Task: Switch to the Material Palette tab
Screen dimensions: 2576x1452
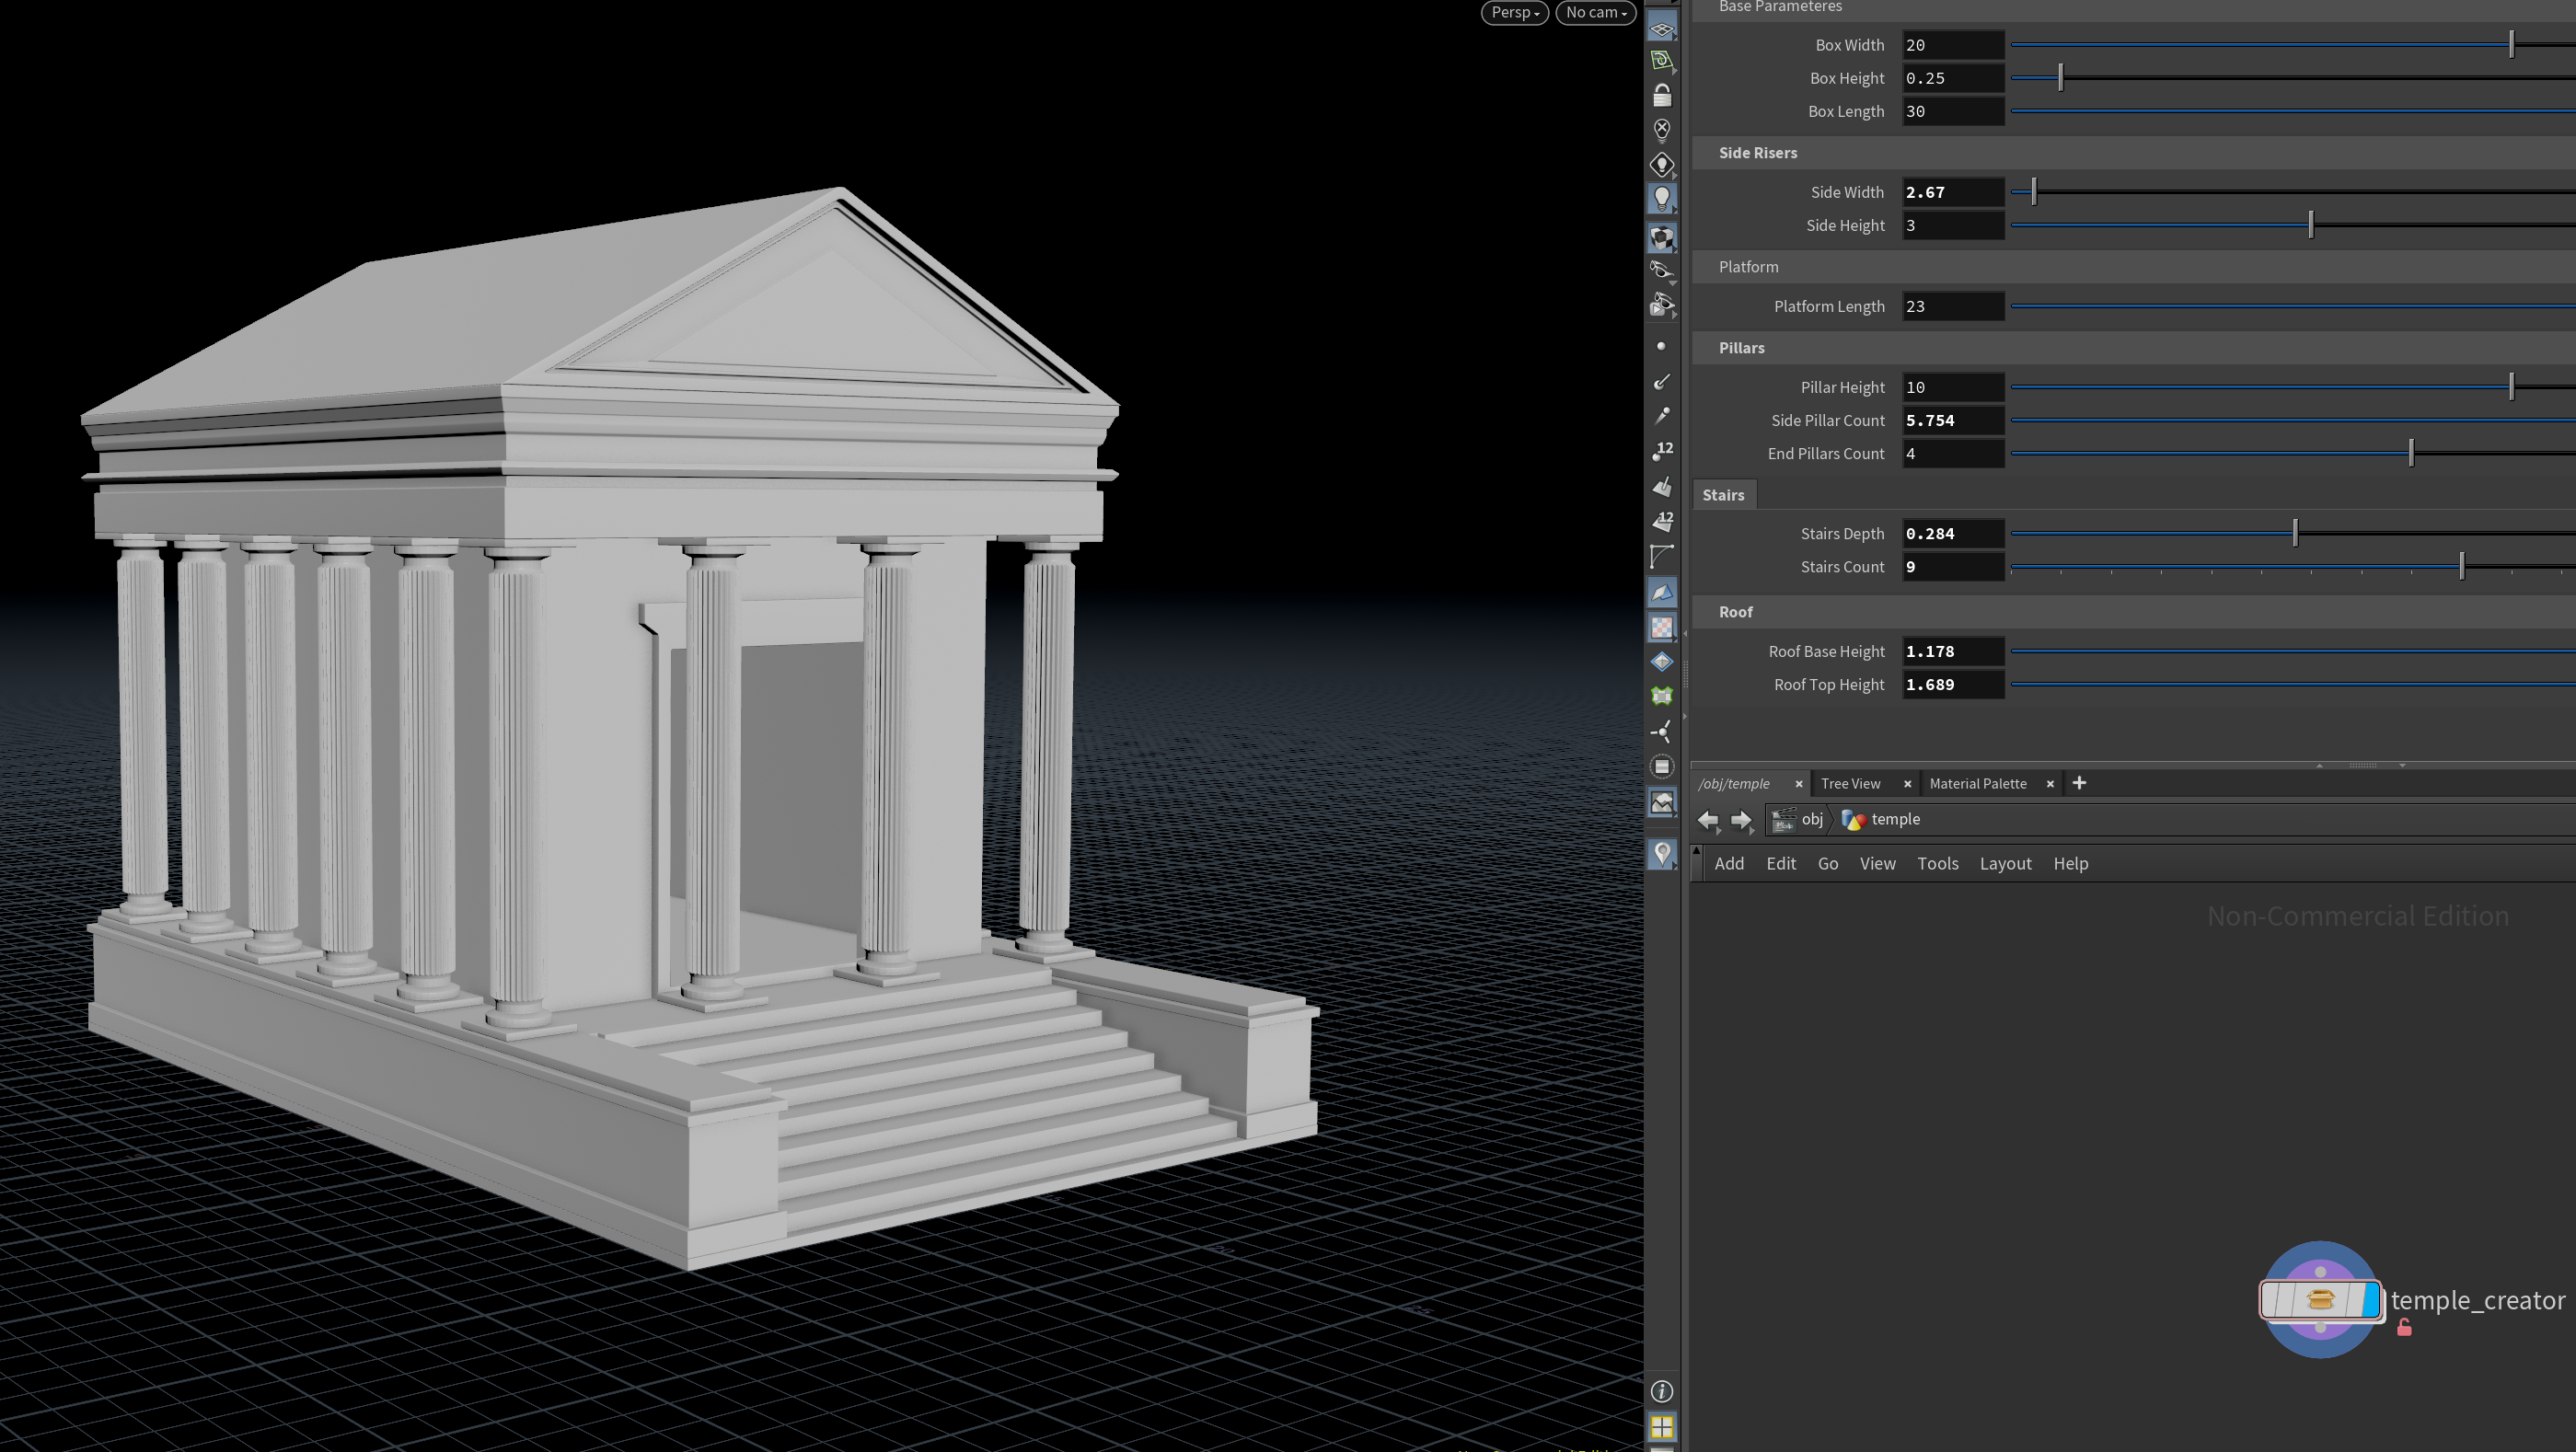Action: (1977, 783)
